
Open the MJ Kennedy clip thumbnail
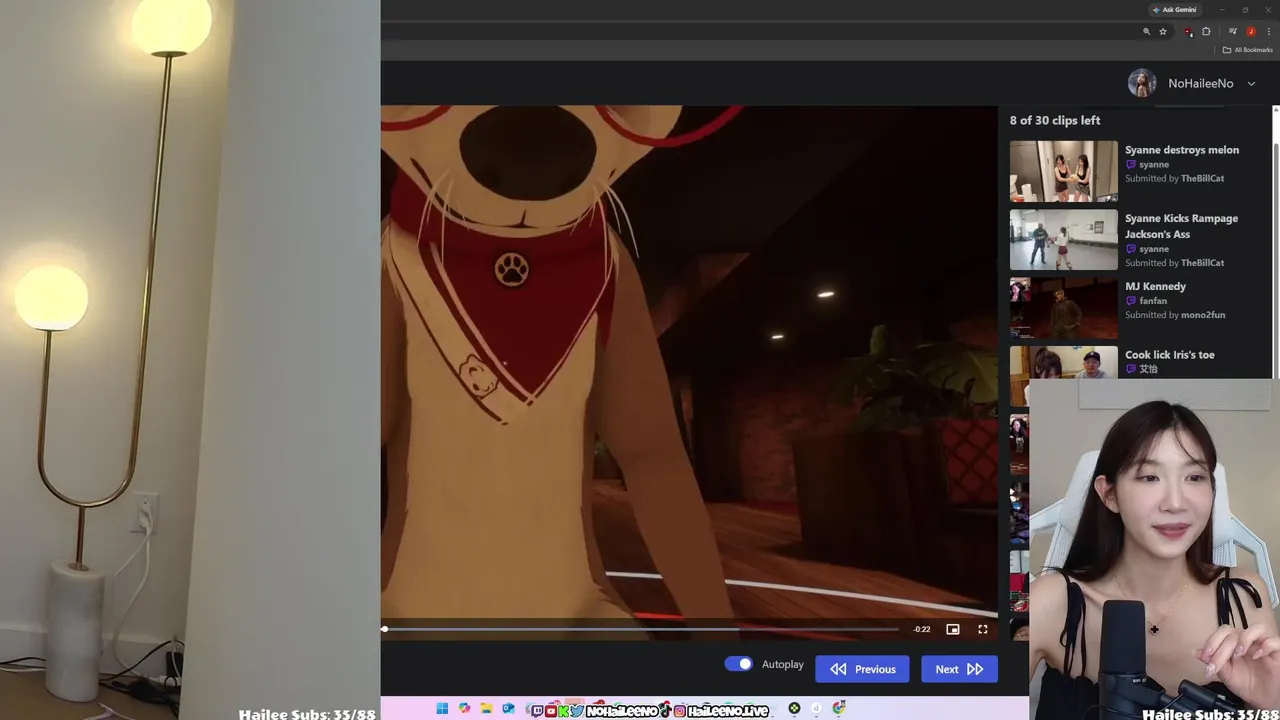point(1063,307)
